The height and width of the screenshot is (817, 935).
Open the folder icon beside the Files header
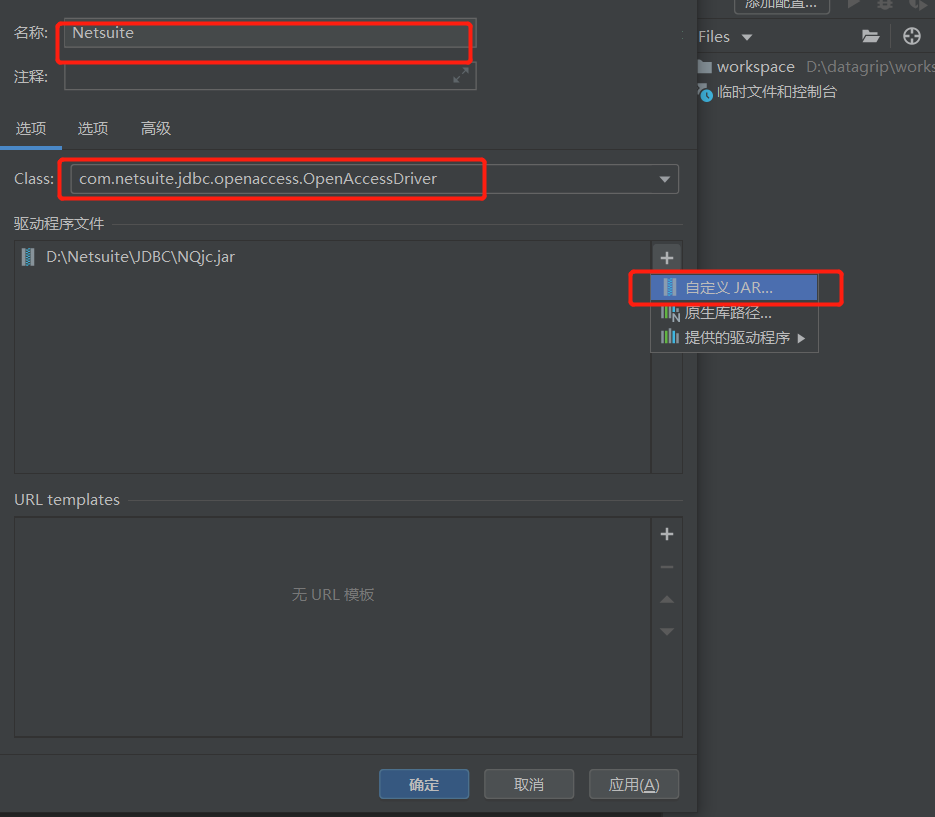coord(871,36)
